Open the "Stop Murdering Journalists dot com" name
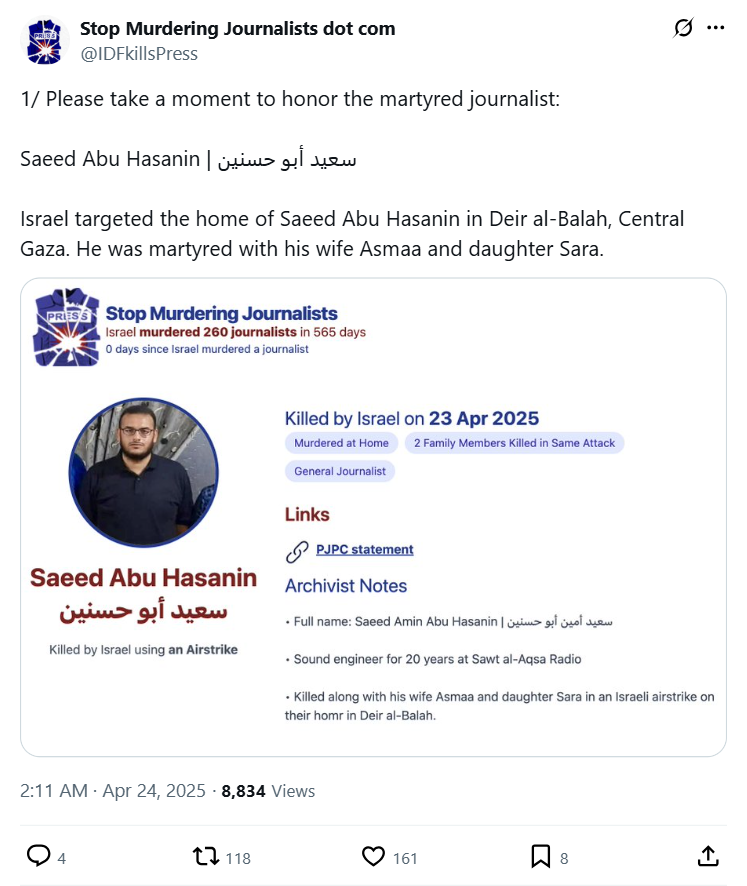The image size is (747, 886). 237,29
